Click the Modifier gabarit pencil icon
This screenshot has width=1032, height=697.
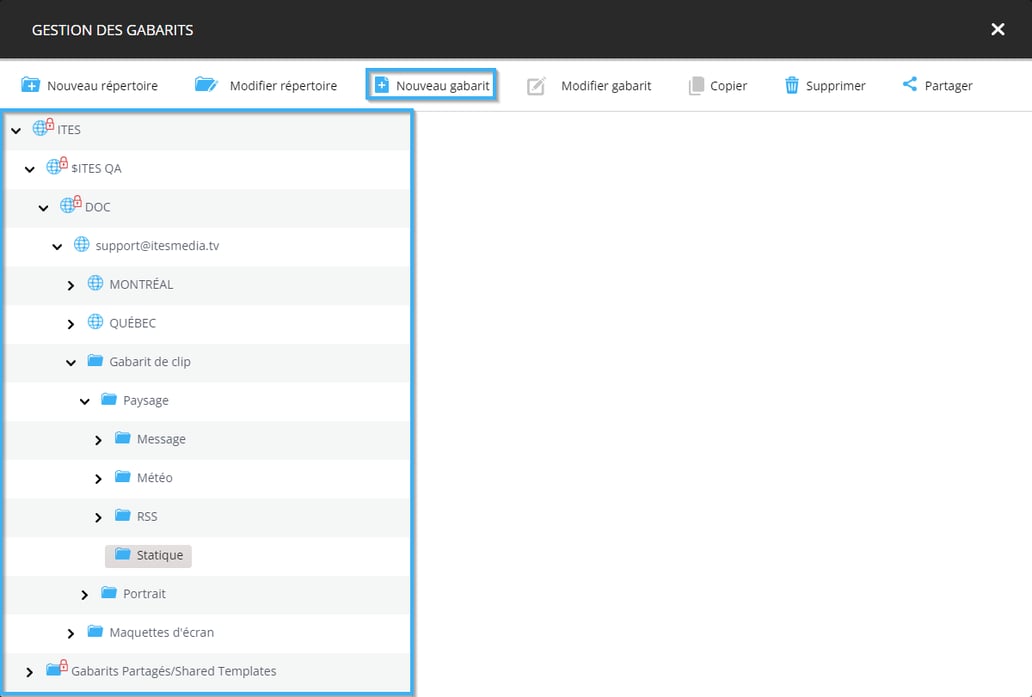click(536, 86)
